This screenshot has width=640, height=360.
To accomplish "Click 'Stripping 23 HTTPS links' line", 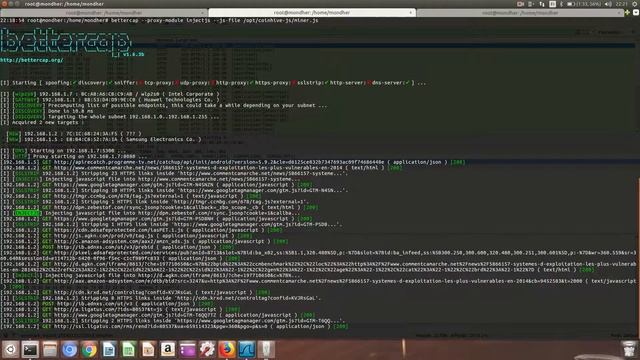I will pos(174,173).
